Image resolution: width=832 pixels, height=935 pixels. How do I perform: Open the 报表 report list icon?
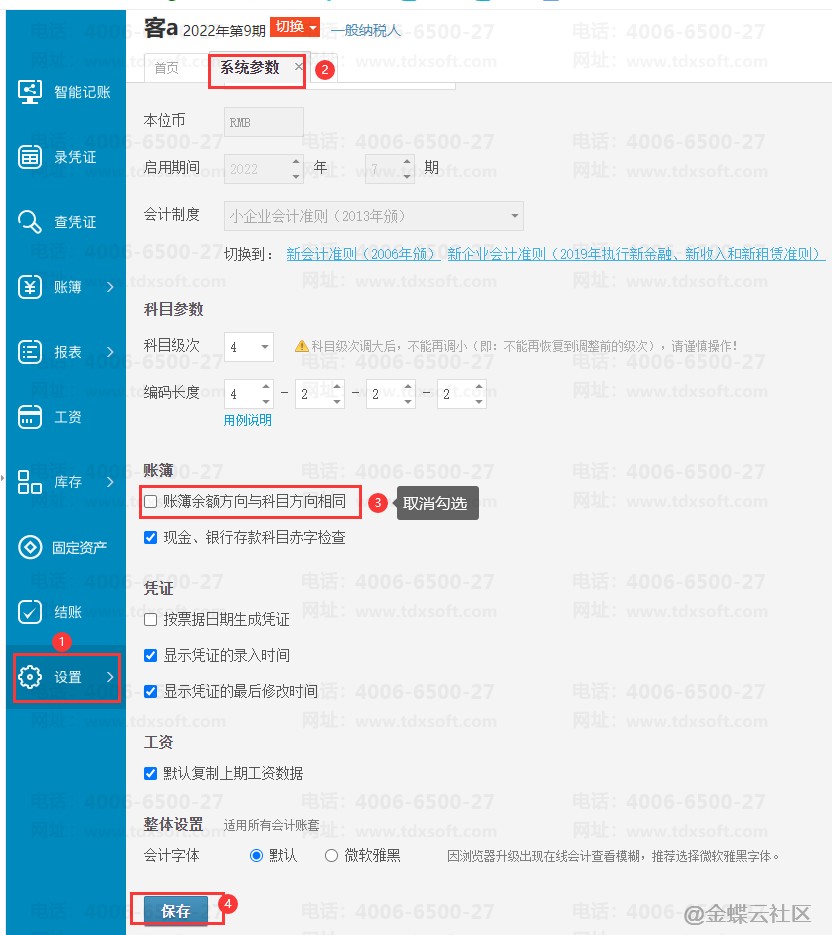point(31,352)
